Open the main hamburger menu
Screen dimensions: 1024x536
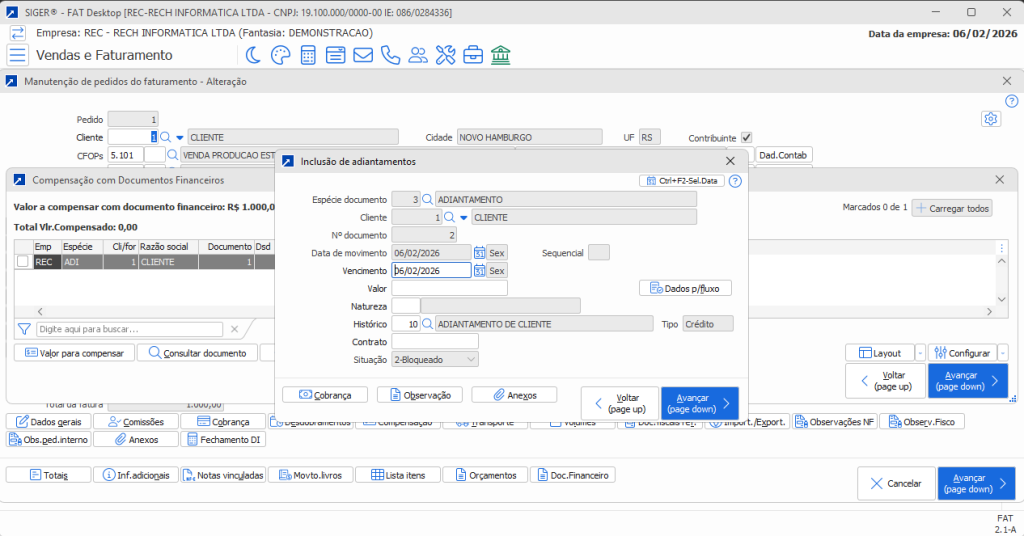coord(18,55)
